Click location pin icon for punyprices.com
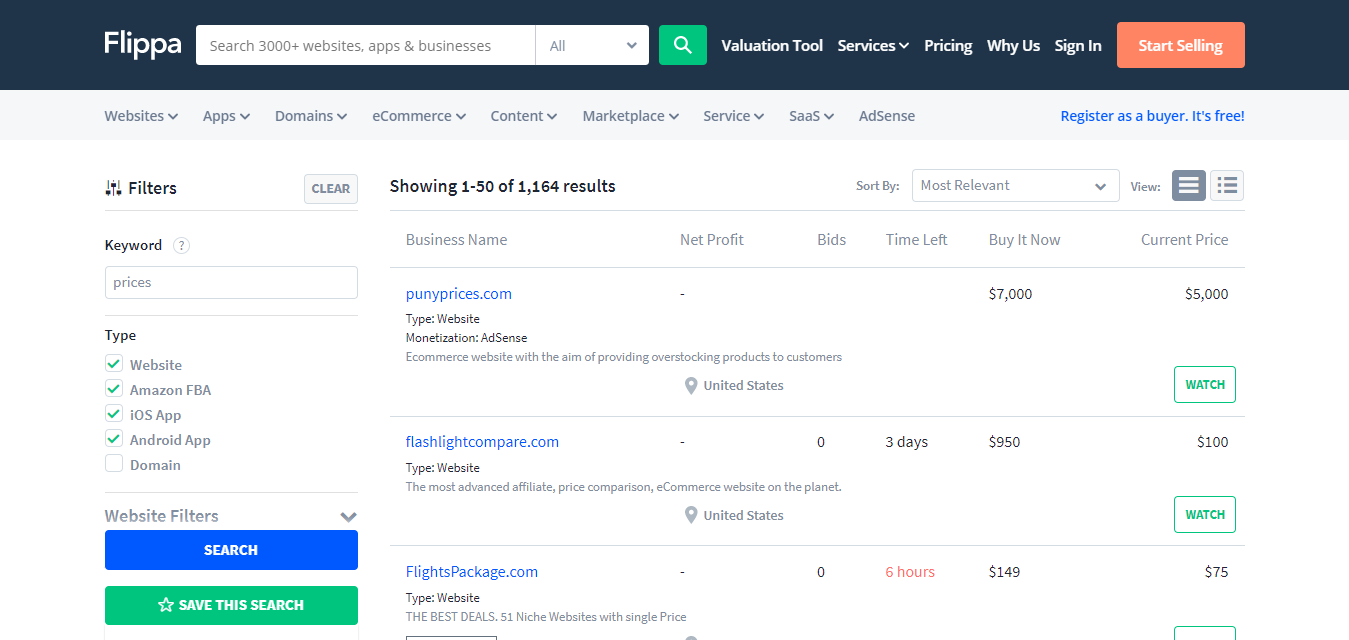The height and width of the screenshot is (640, 1349). click(690, 386)
